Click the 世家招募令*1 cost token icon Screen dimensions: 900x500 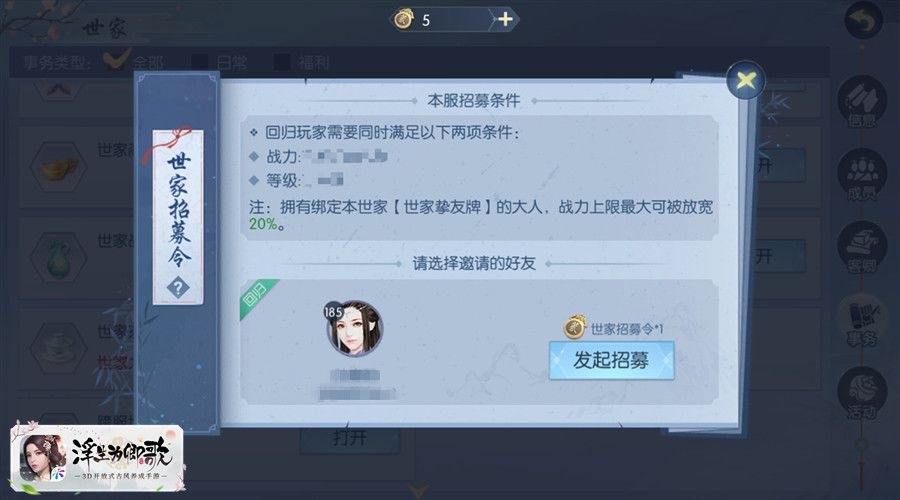click(575, 327)
